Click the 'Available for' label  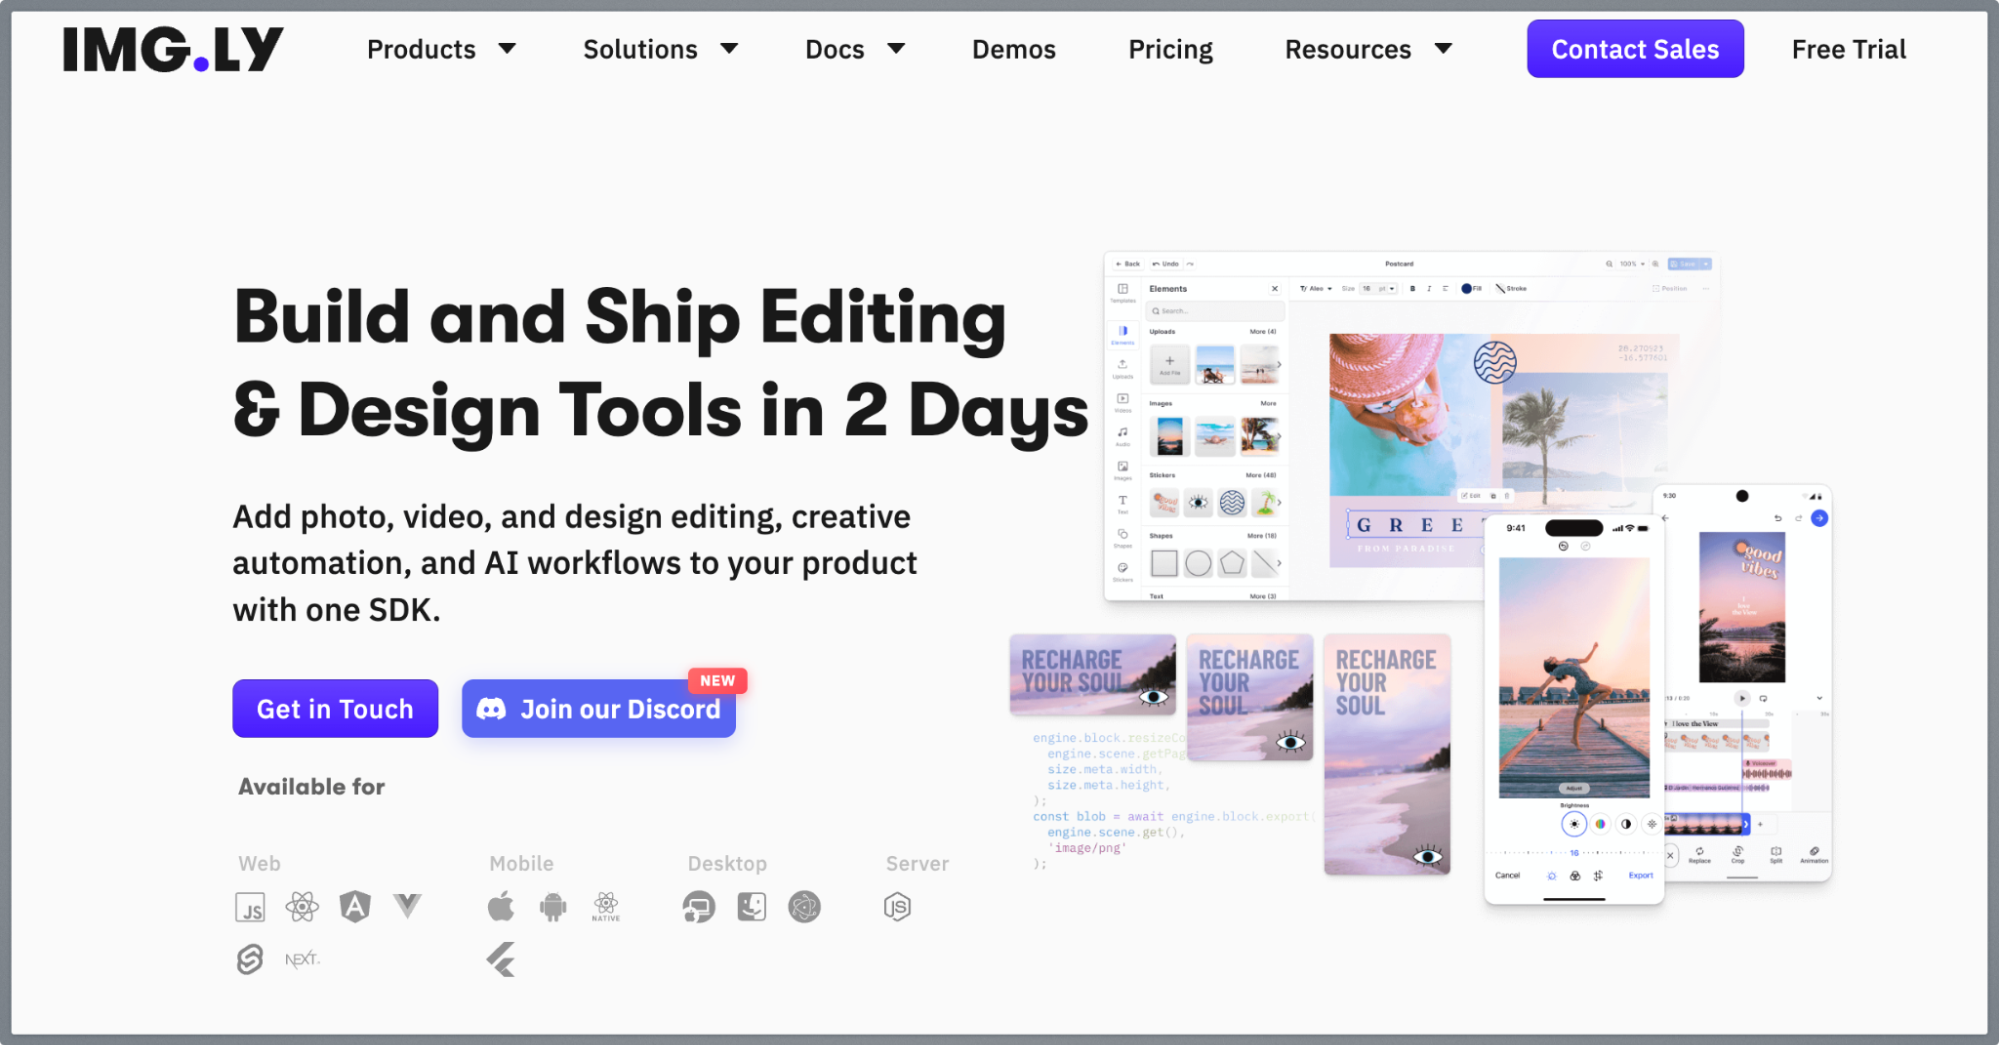pyautogui.click(x=311, y=787)
